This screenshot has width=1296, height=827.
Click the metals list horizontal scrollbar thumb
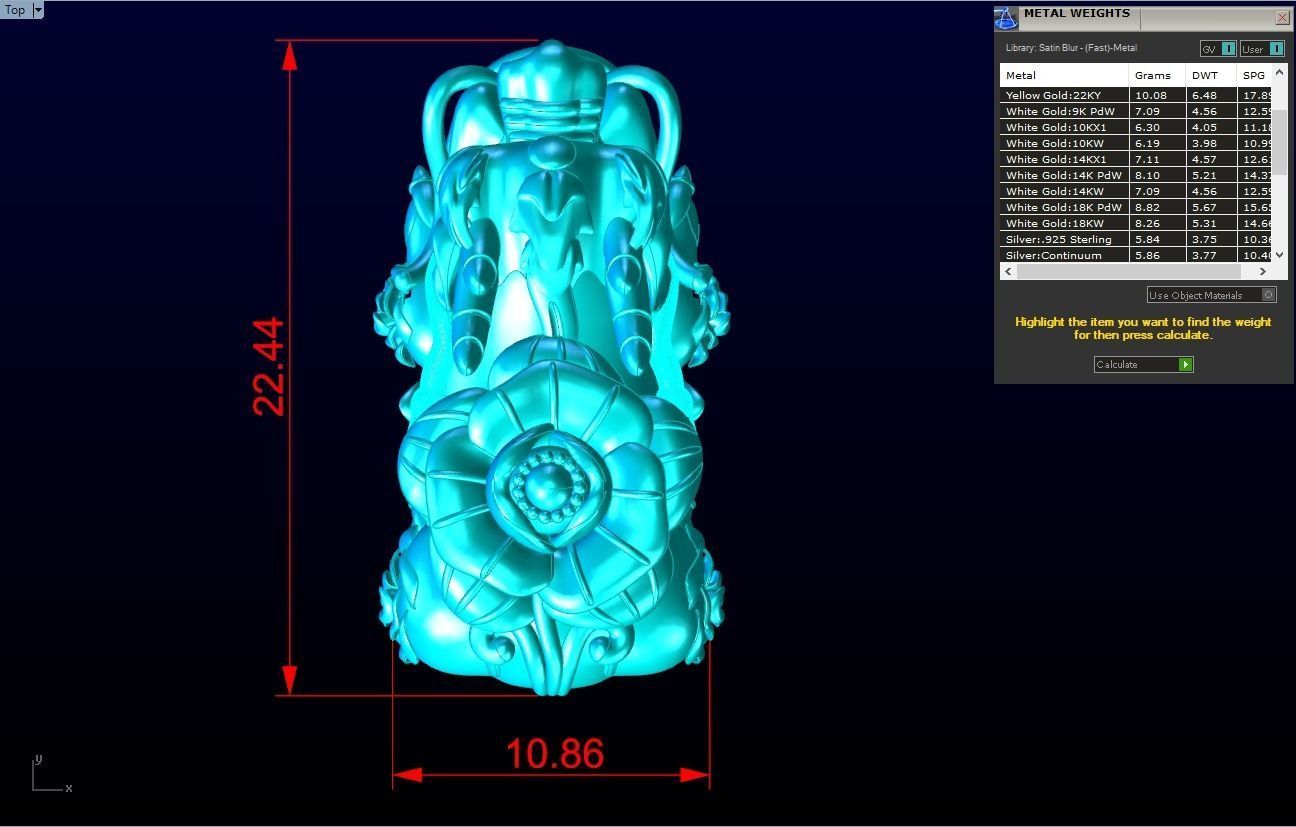coord(1128,271)
